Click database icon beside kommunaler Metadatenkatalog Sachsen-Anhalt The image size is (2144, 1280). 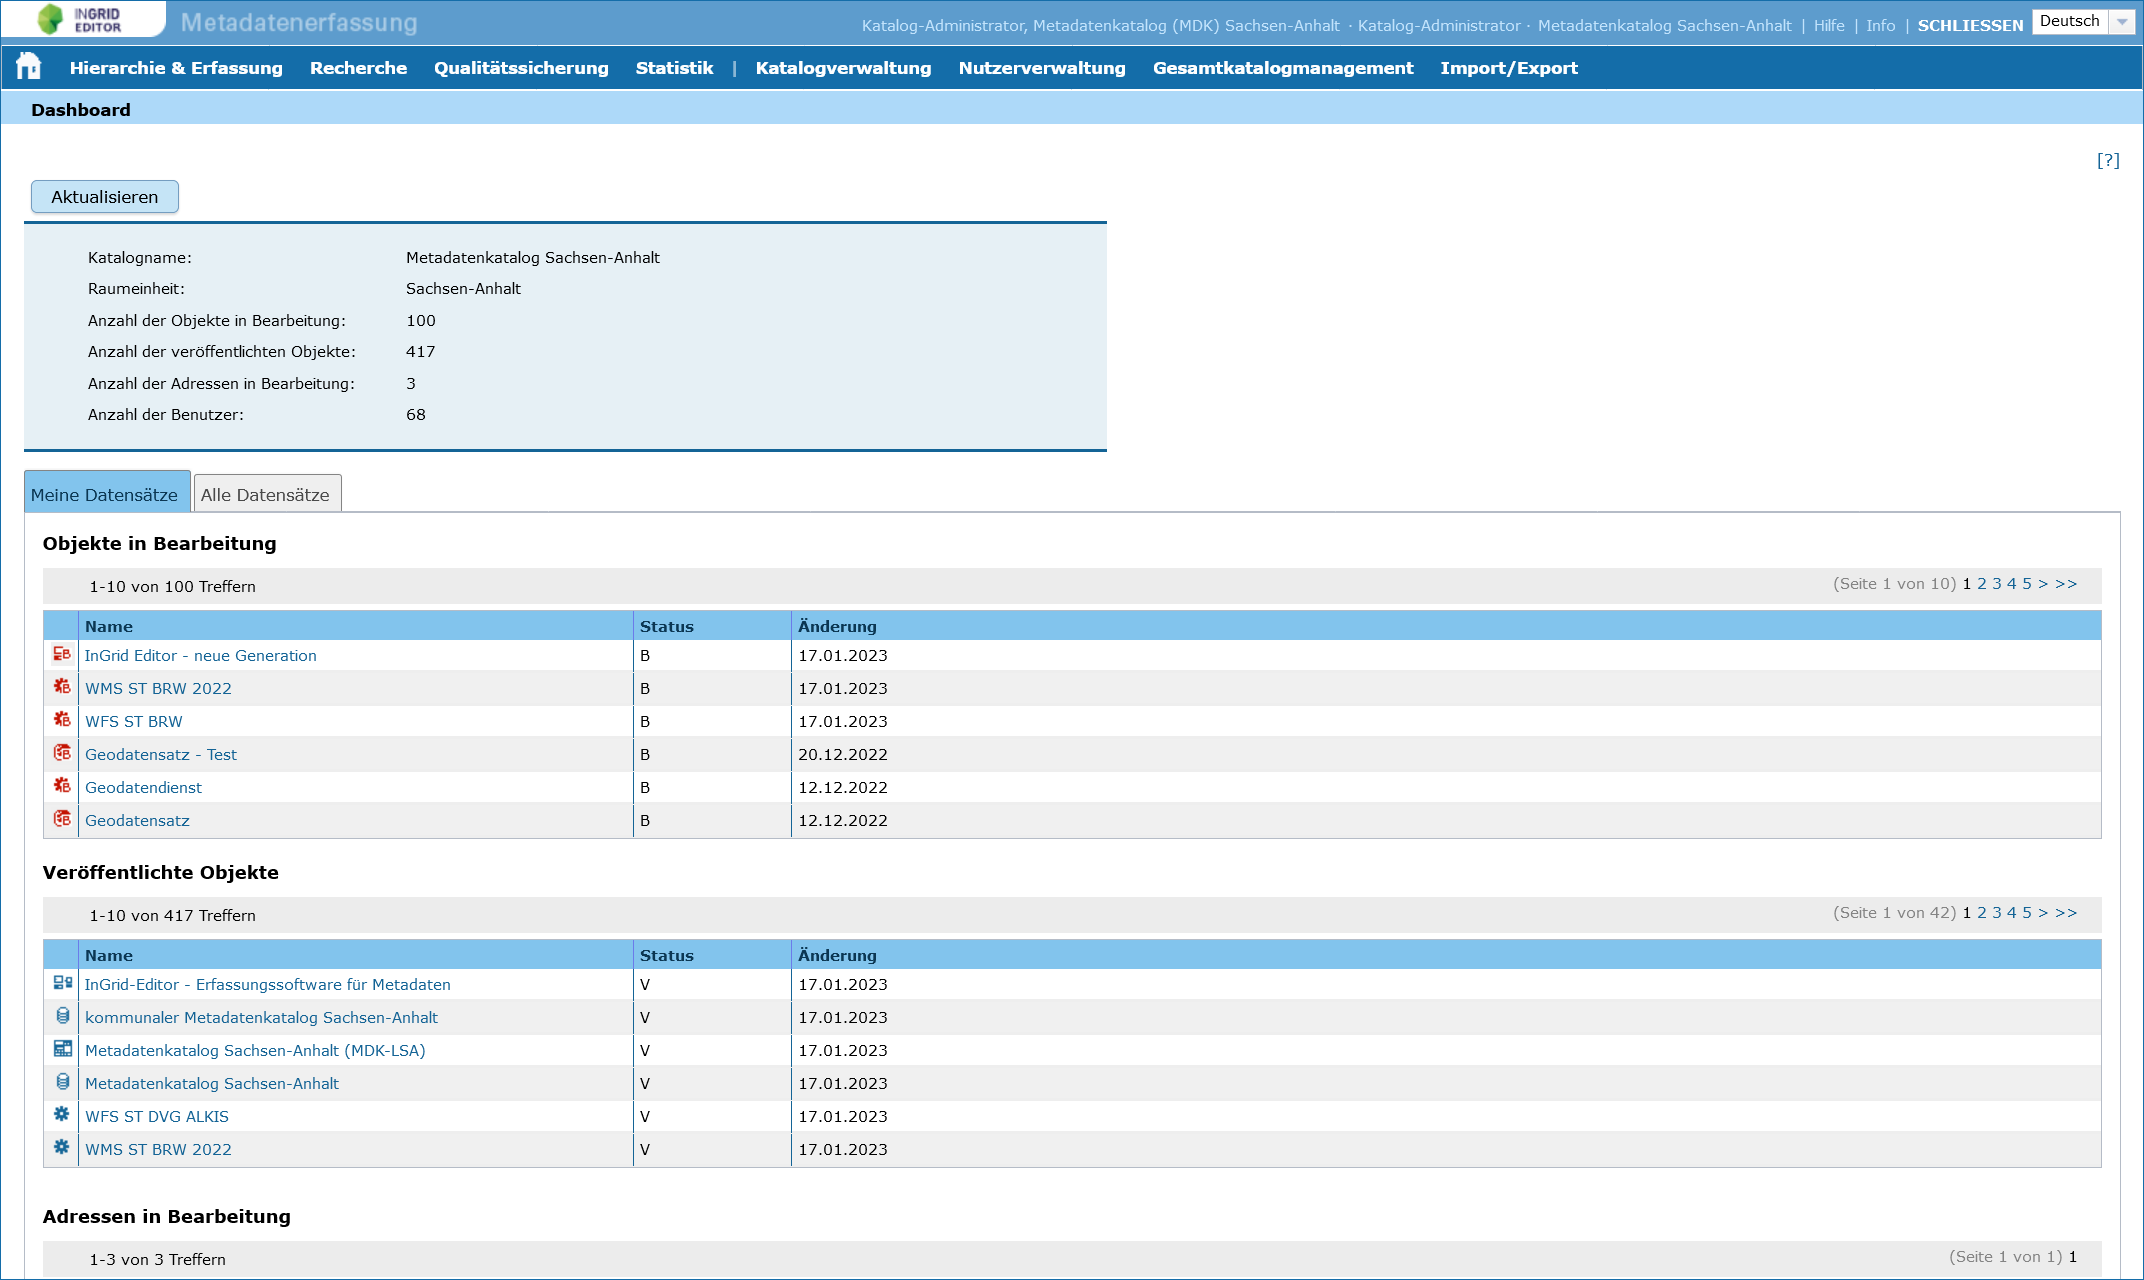[x=62, y=1016]
